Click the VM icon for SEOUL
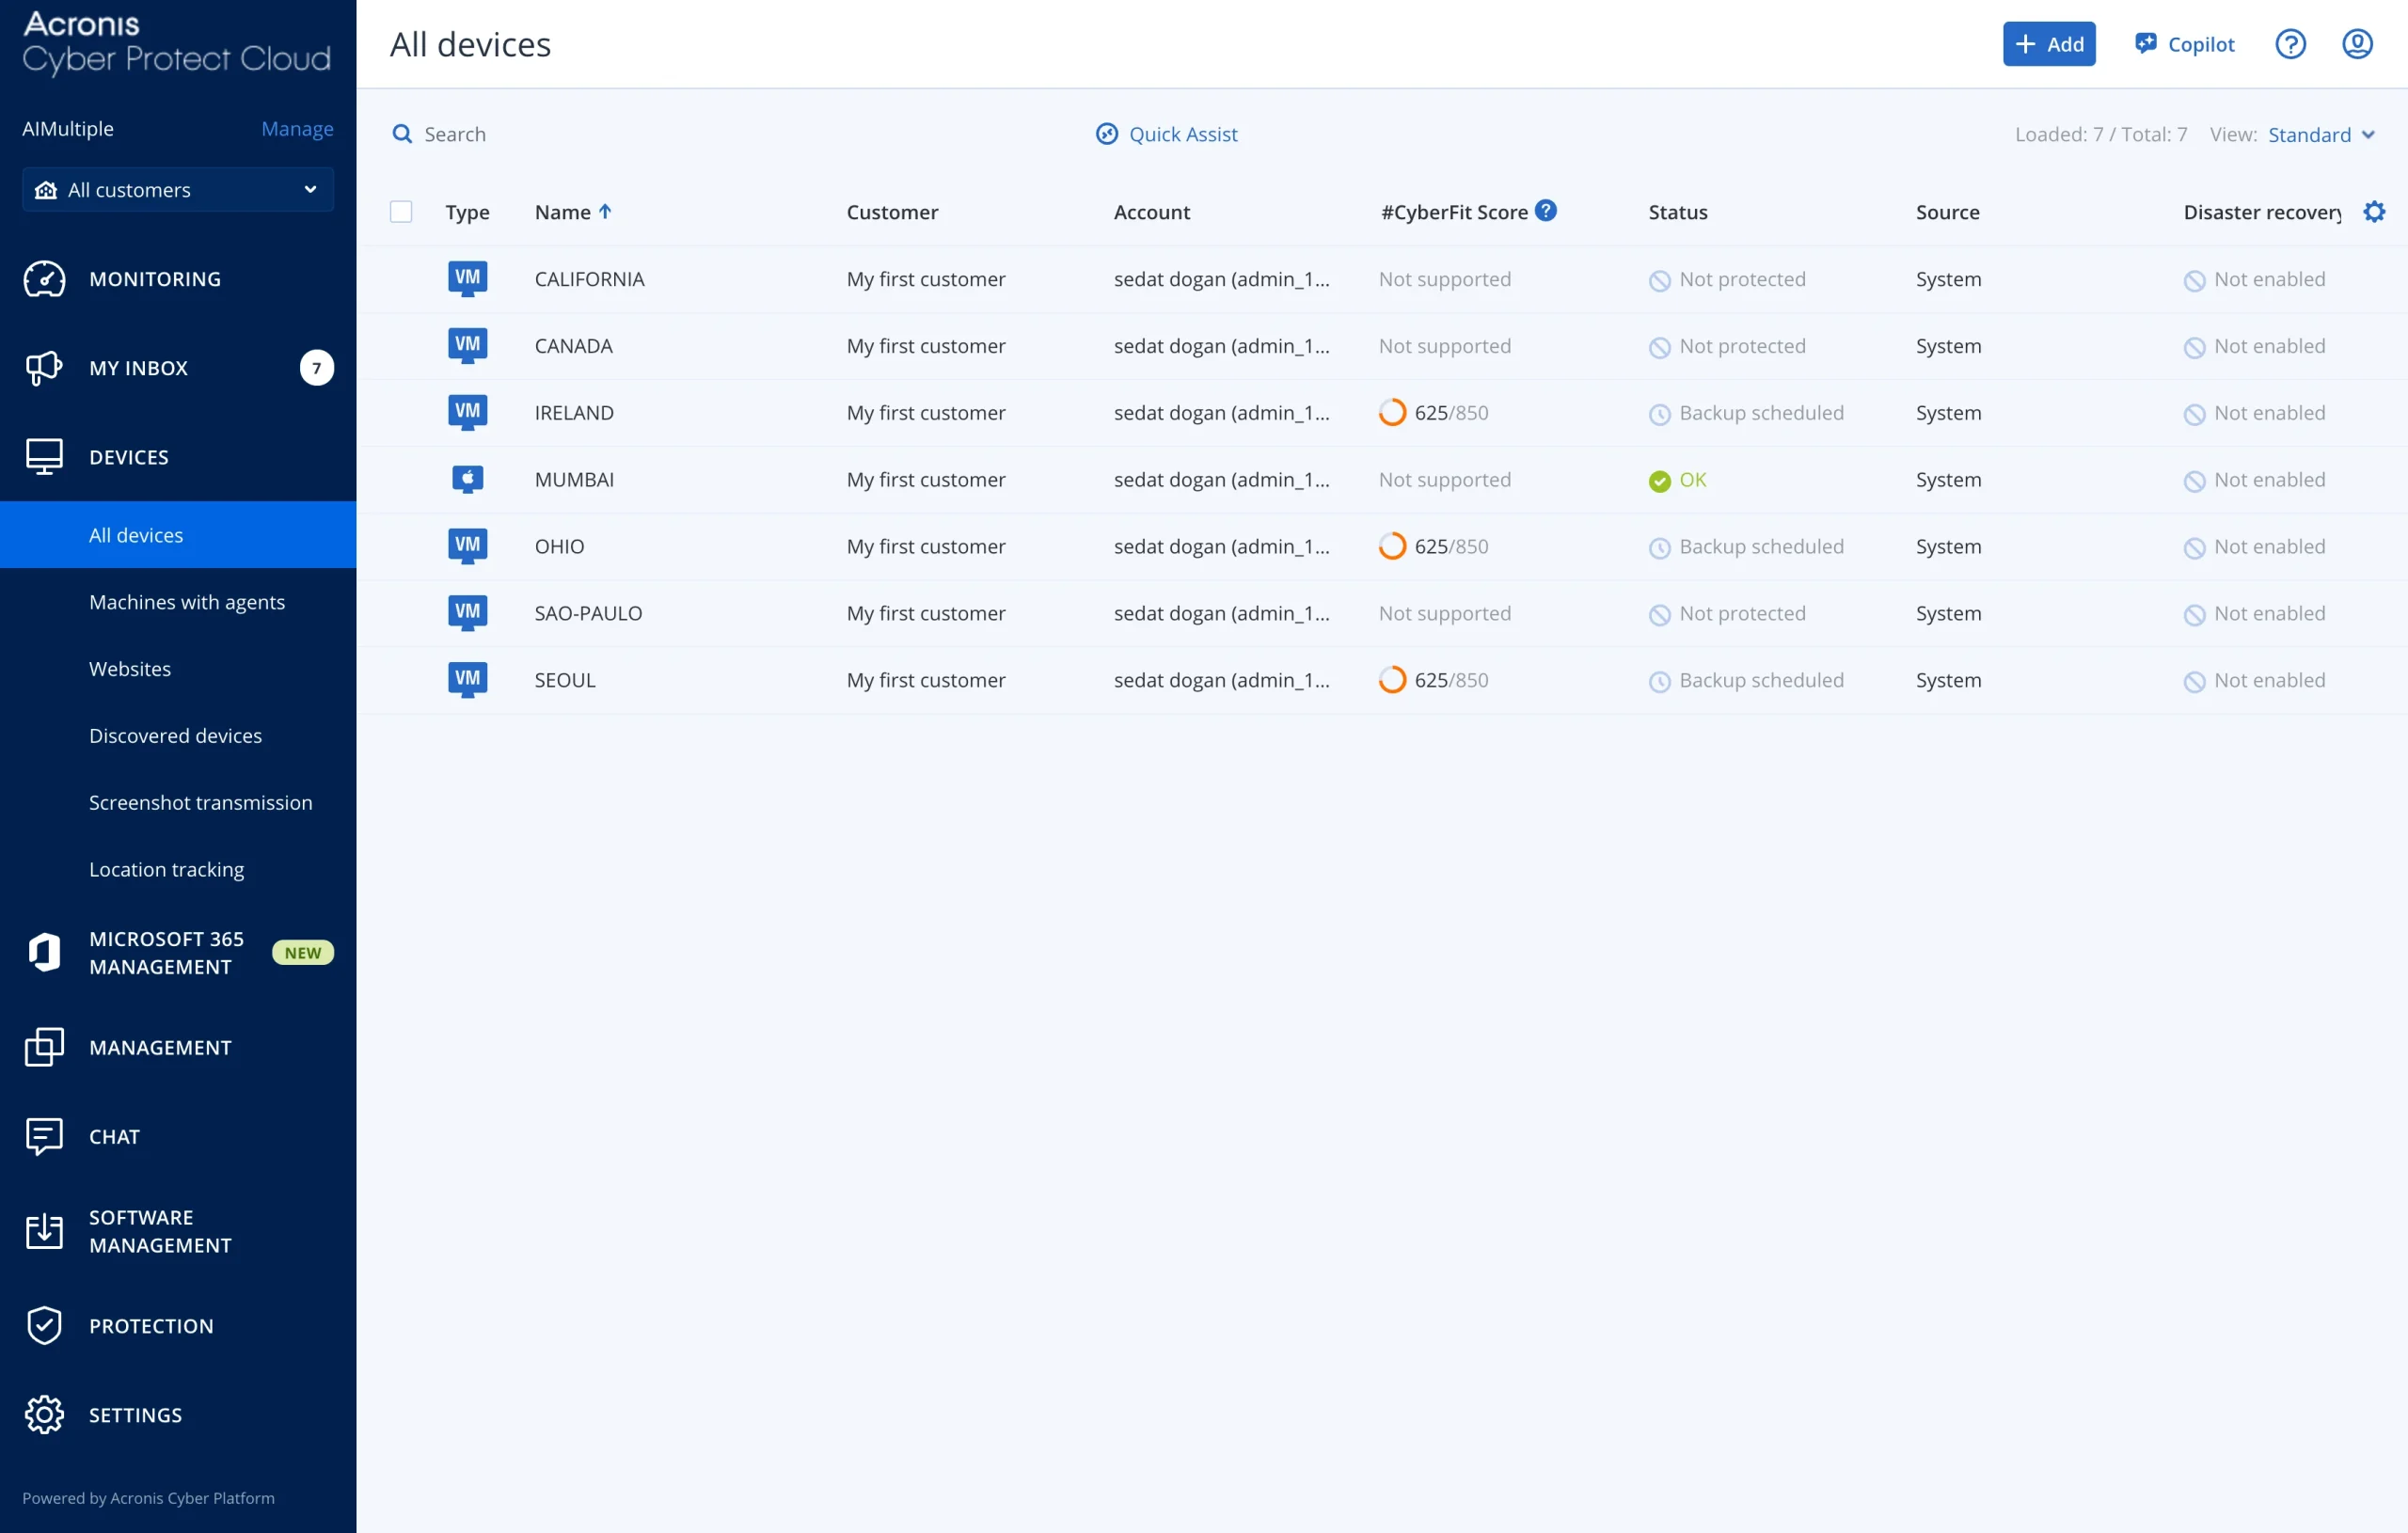 coord(467,681)
